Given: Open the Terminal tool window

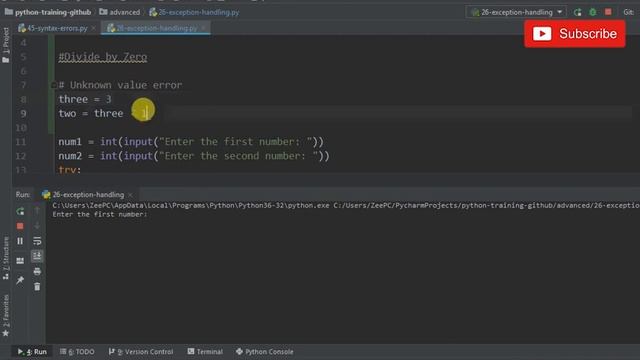Looking at the screenshot, I should click(x=205, y=351).
